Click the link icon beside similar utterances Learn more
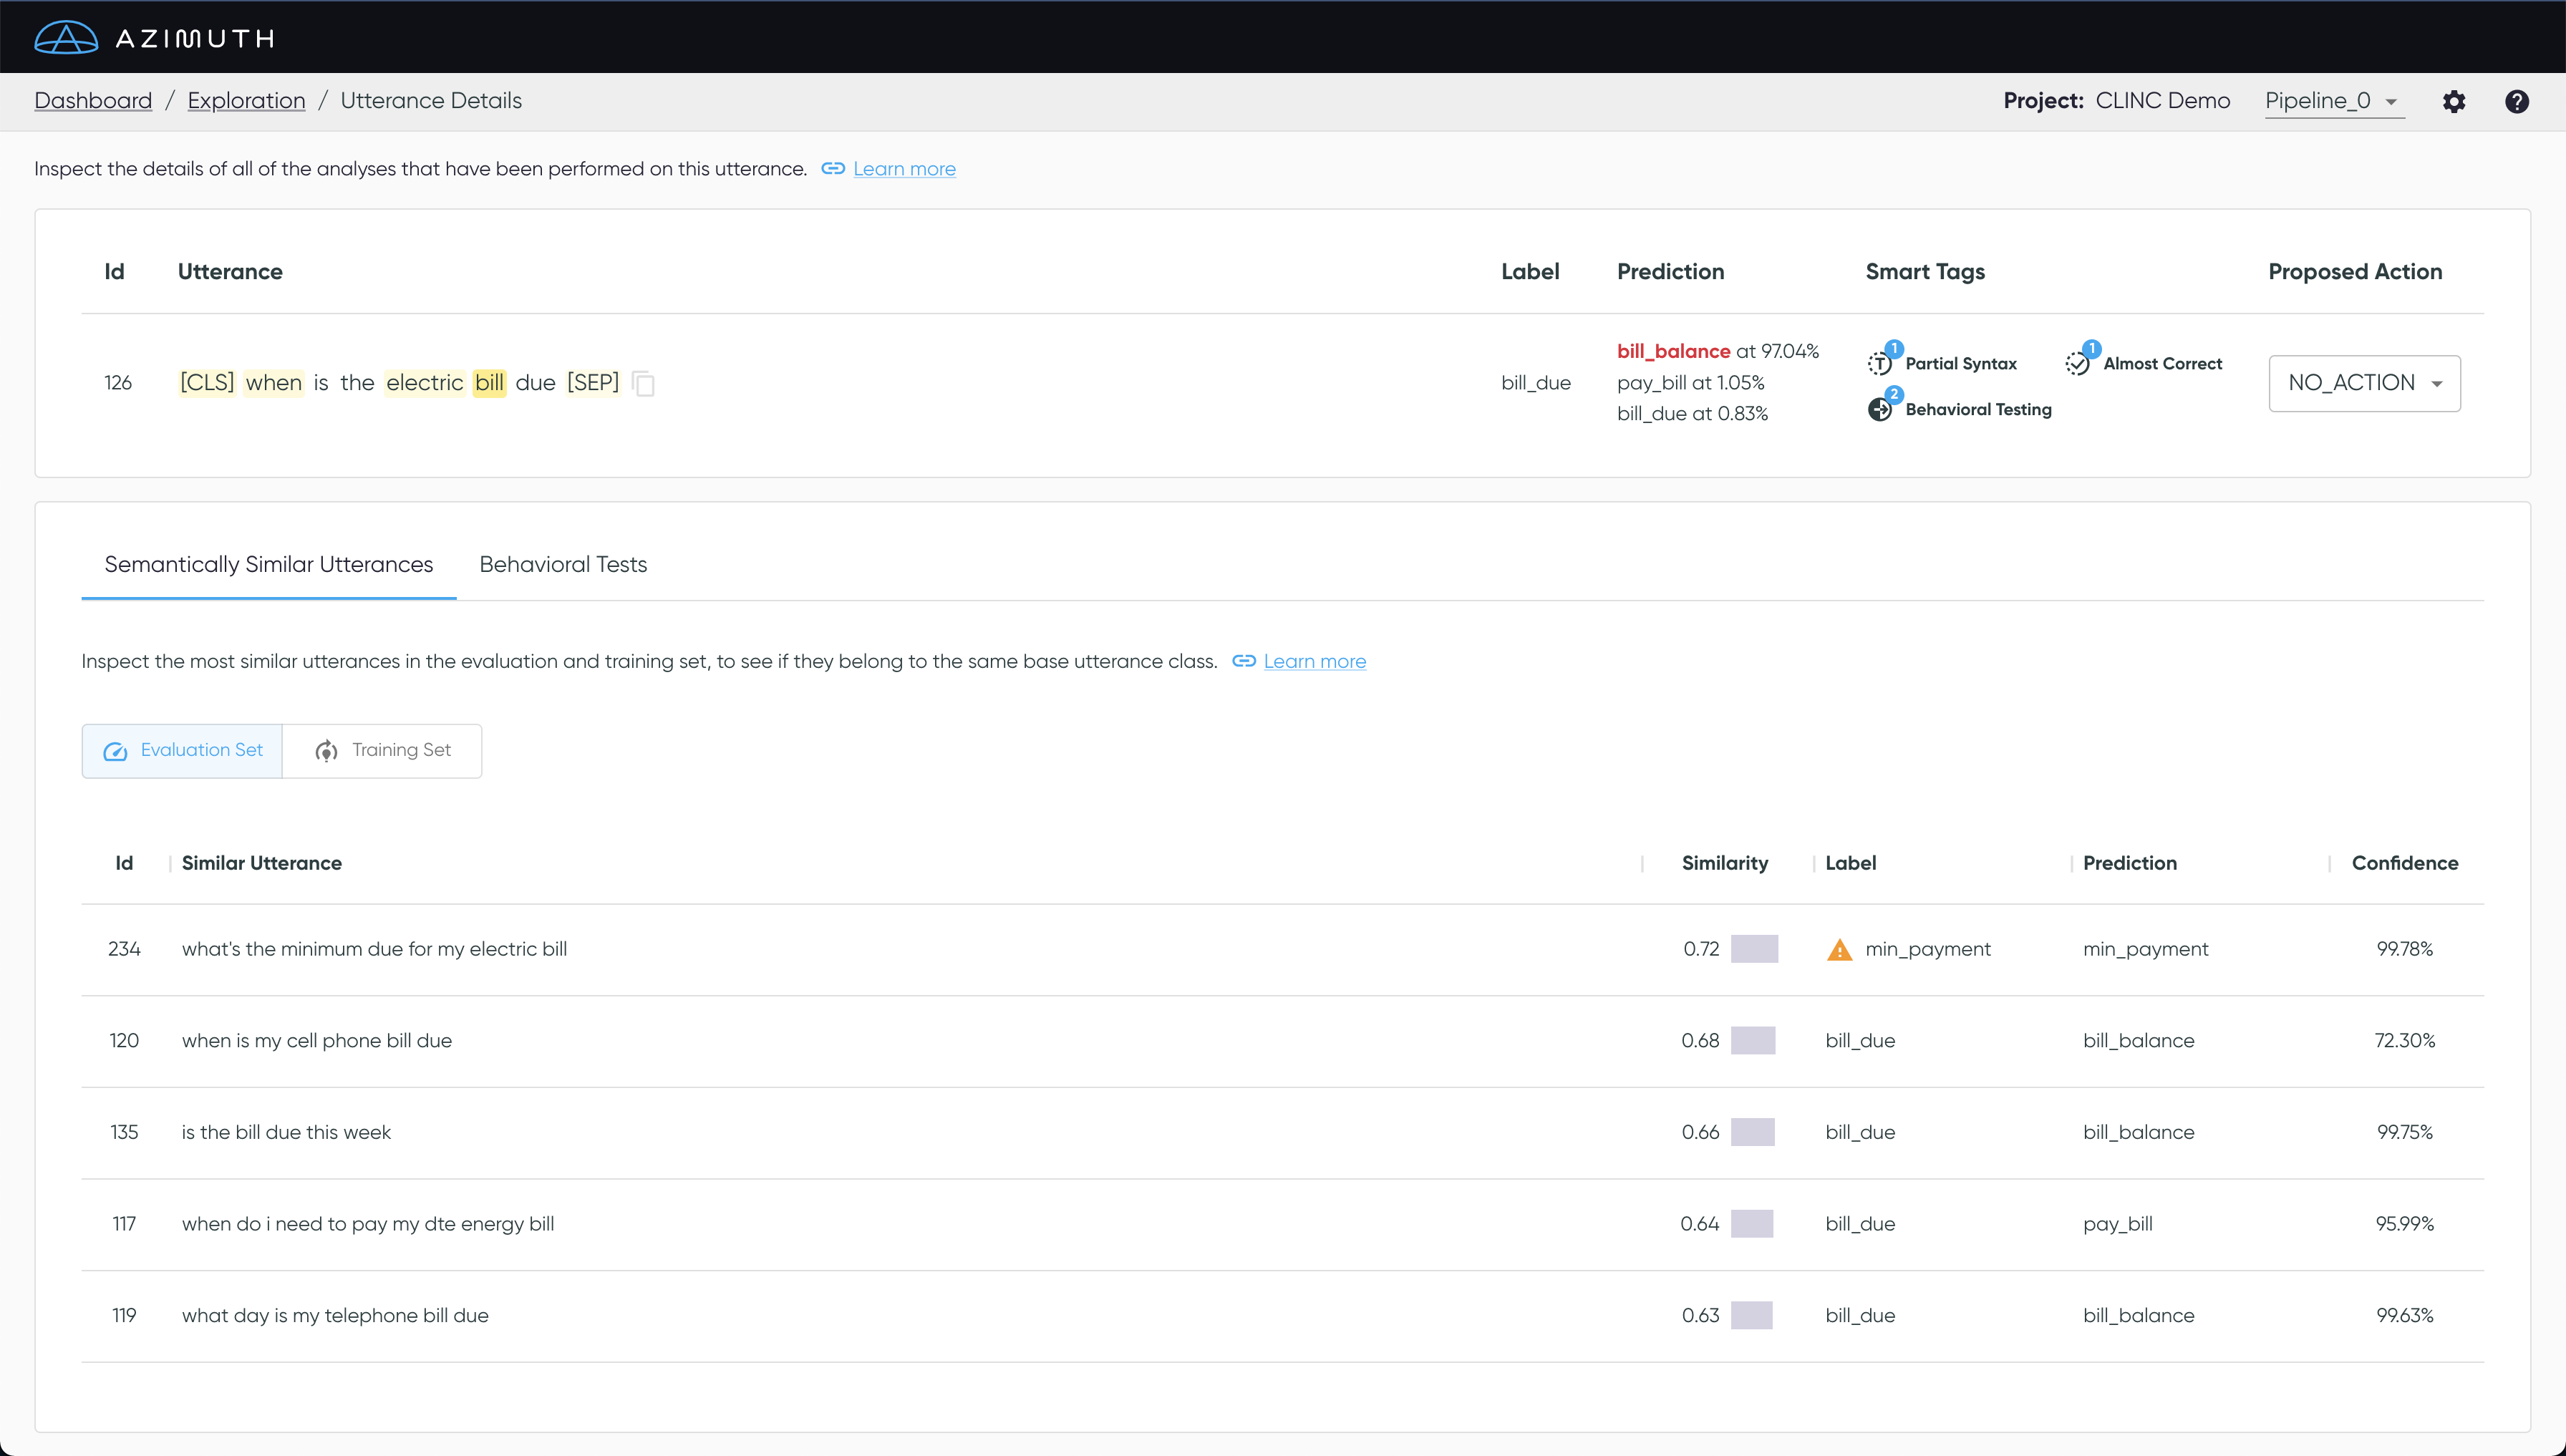 tap(1244, 661)
